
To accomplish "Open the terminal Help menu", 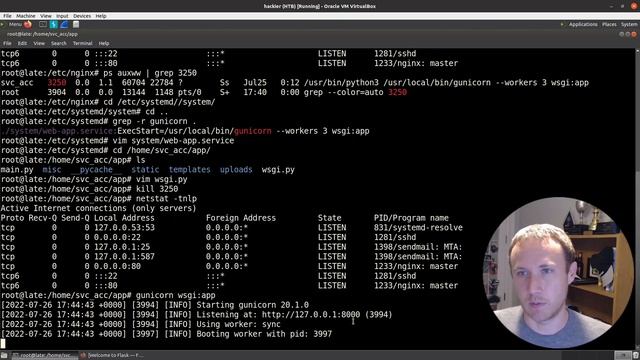I will point(104,43).
